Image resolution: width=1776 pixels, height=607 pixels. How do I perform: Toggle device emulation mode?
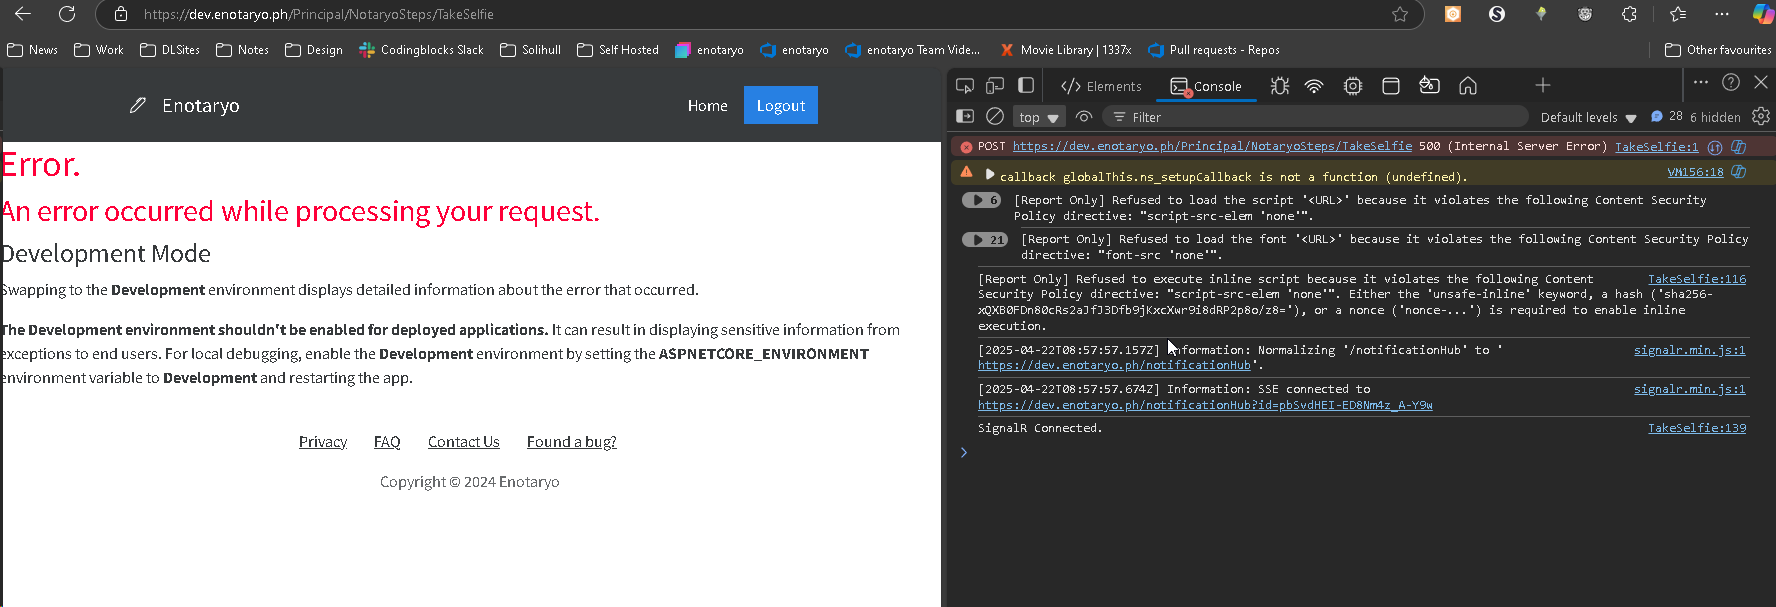(995, 86)
